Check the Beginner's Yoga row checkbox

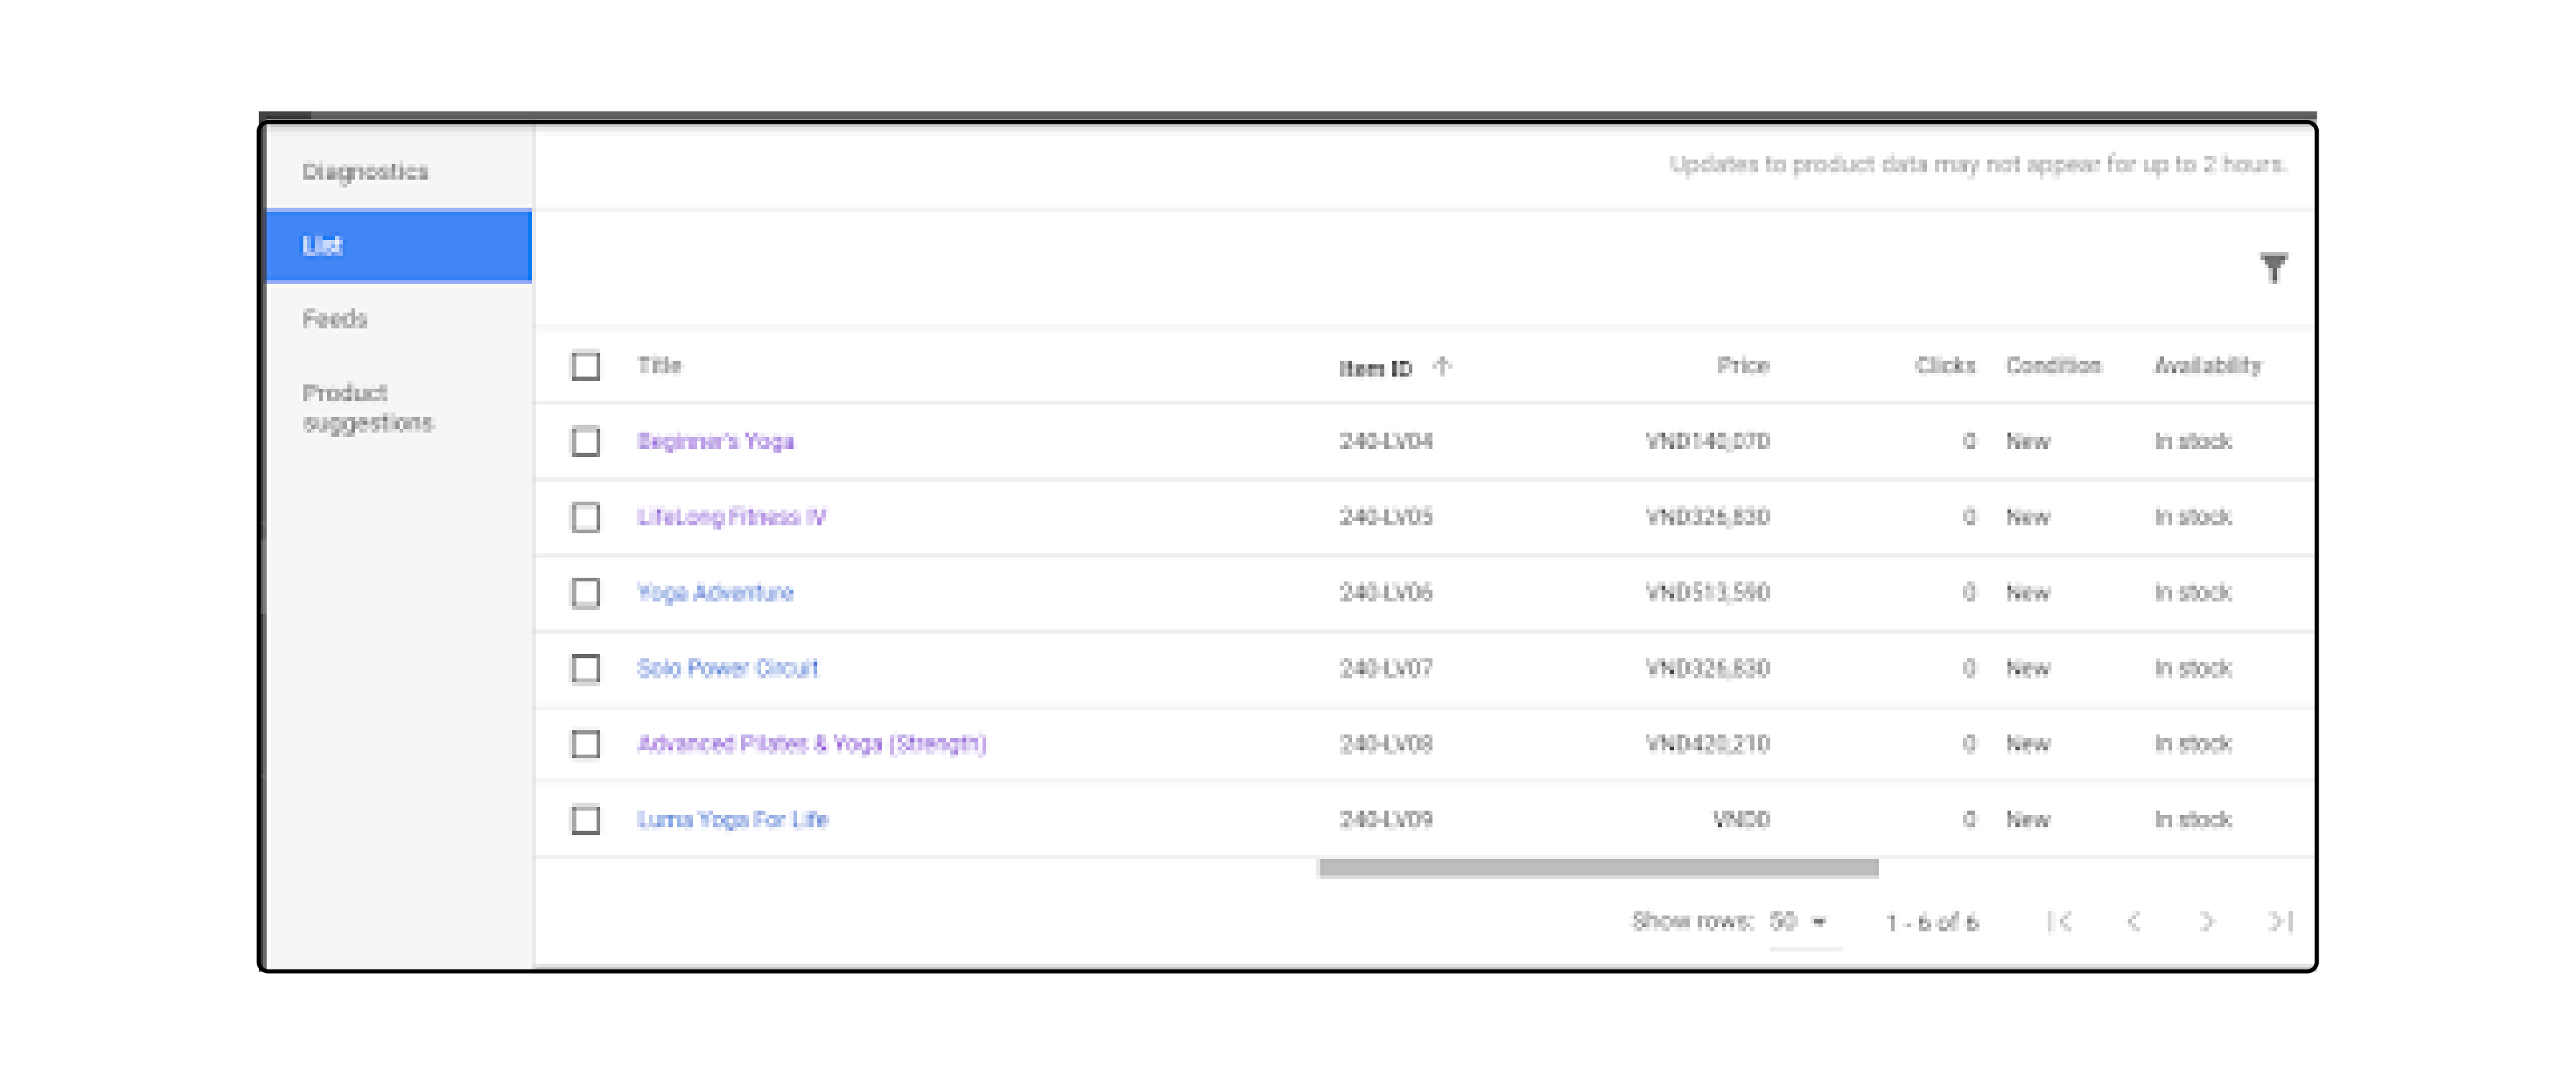[586, 441]
